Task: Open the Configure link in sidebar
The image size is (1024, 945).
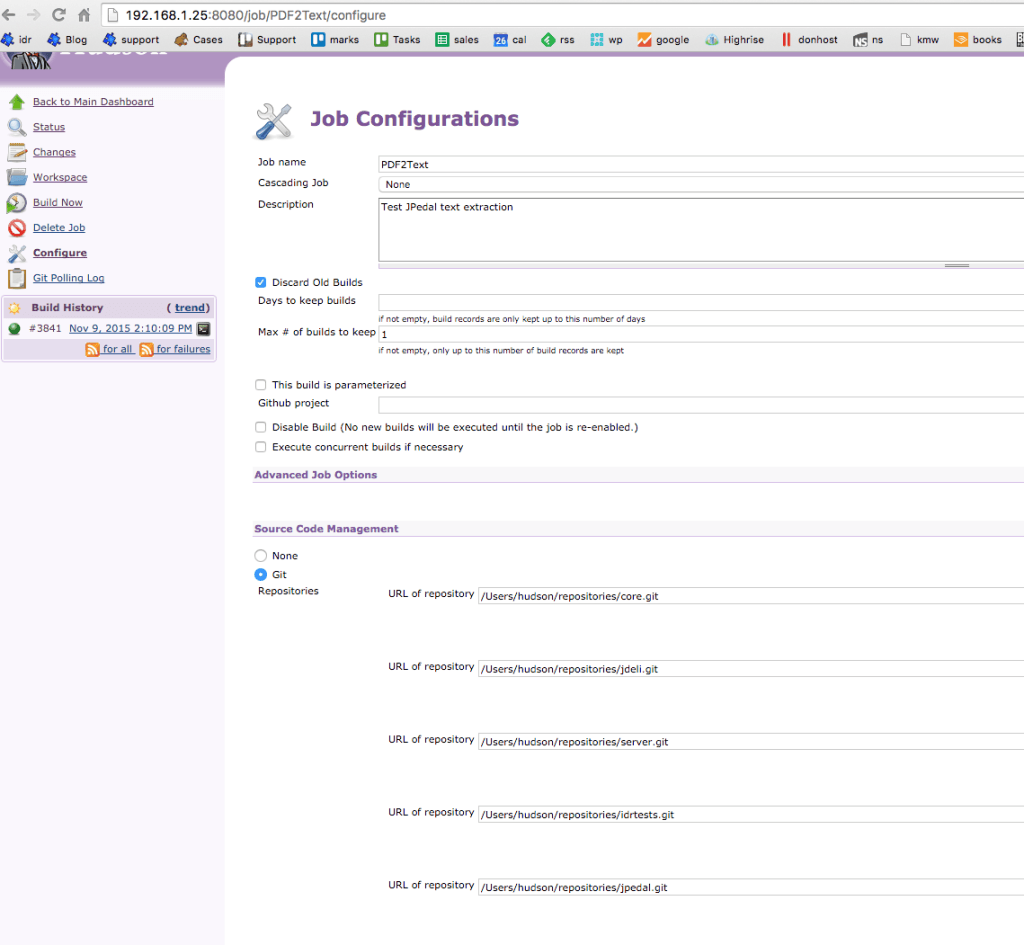Action: point(60,253)
